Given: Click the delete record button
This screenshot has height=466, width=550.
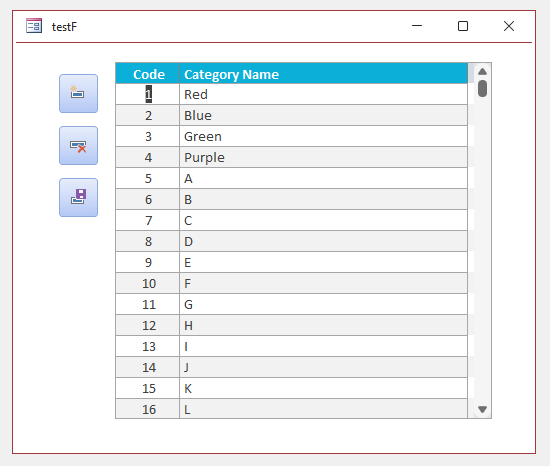Looking at the screenshot, I should pyautogui.click(x=78, y=146).
